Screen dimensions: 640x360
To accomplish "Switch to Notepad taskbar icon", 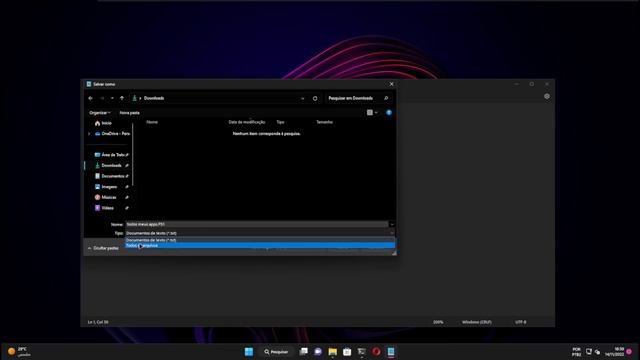I will 391,352.
